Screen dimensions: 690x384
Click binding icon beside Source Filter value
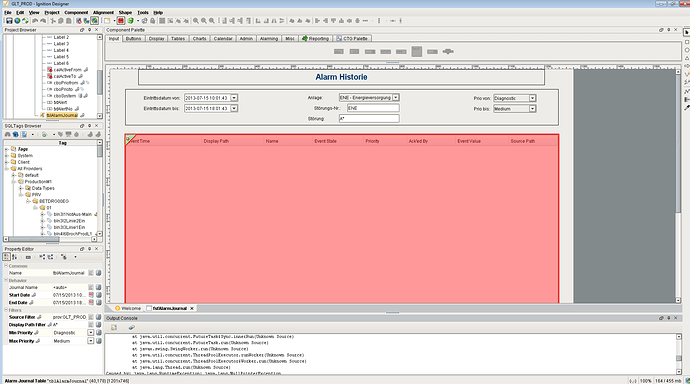click(99, 317)
